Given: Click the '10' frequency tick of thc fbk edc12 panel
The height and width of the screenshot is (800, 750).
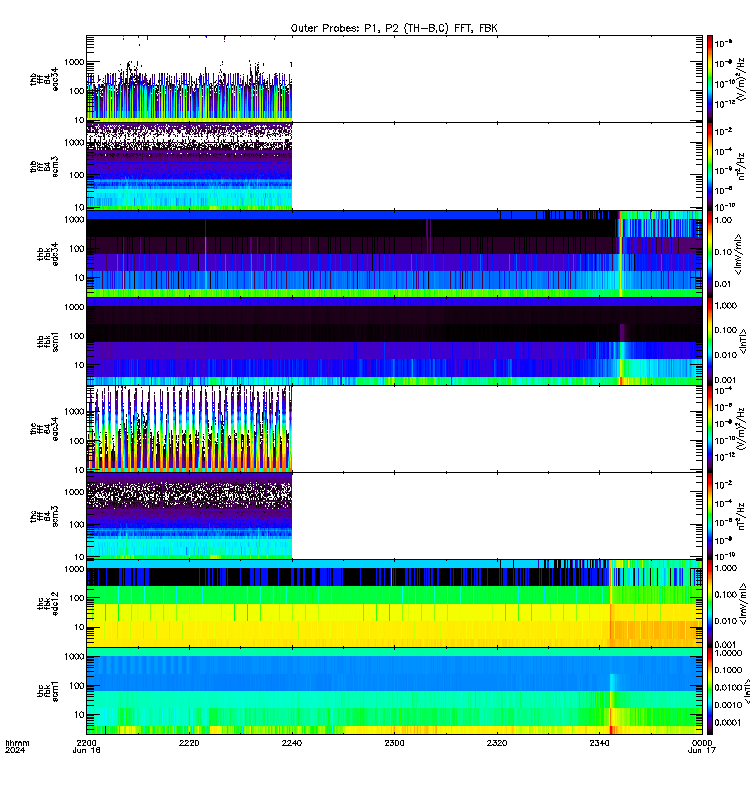Looking at the screenshot, I should (80, 627).
